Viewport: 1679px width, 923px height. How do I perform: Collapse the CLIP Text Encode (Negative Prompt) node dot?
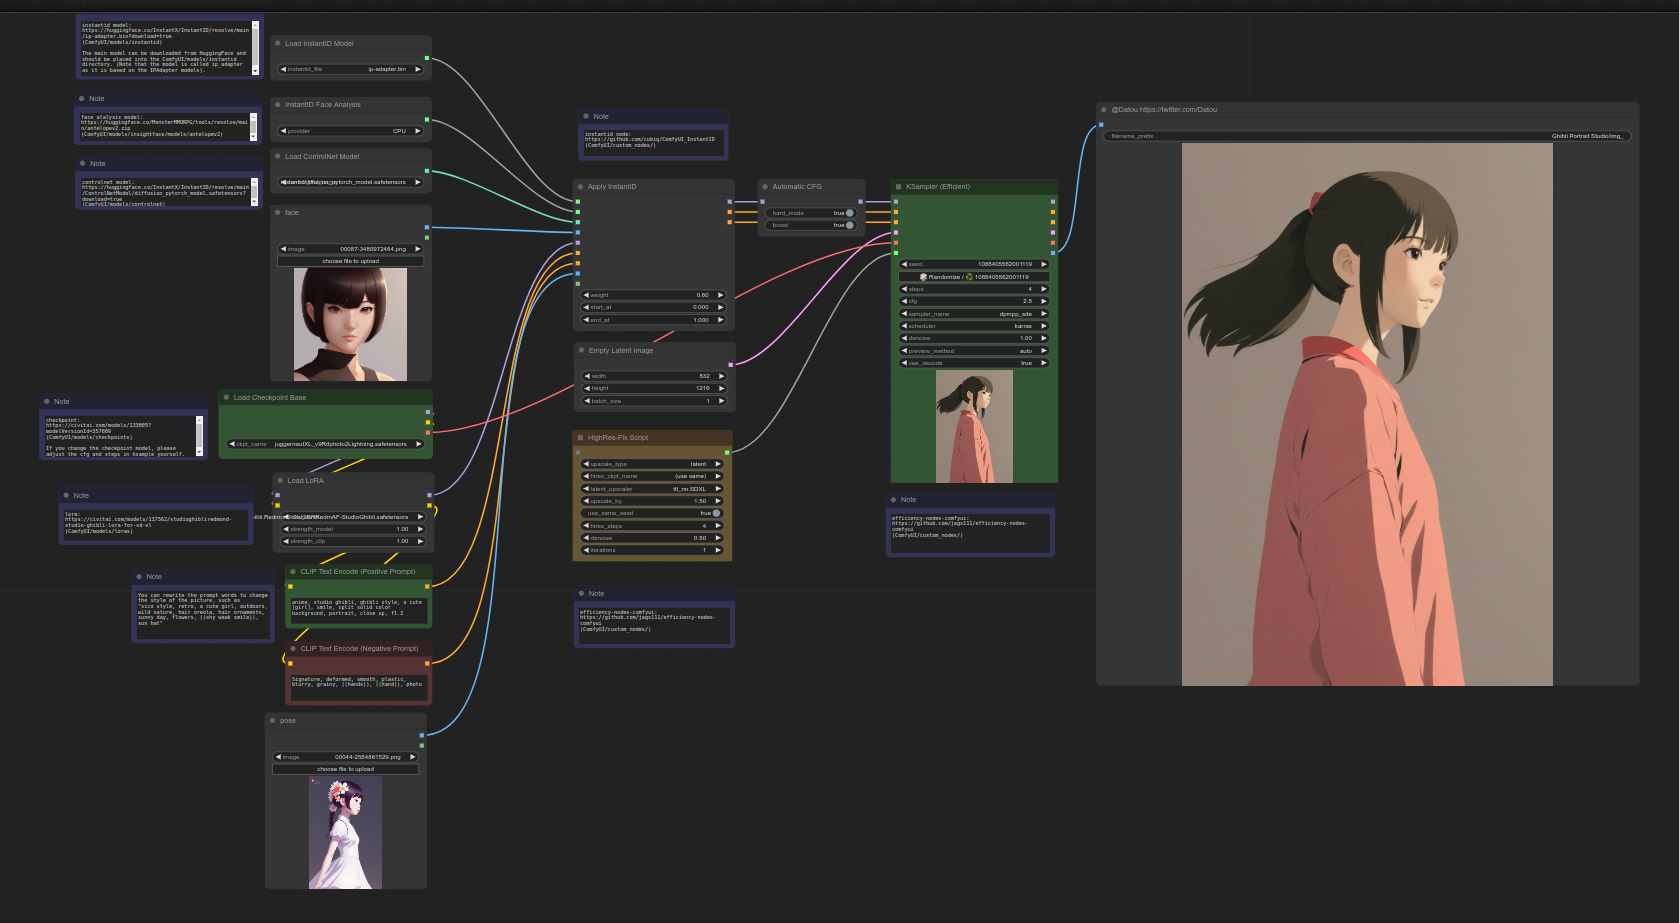293,648
